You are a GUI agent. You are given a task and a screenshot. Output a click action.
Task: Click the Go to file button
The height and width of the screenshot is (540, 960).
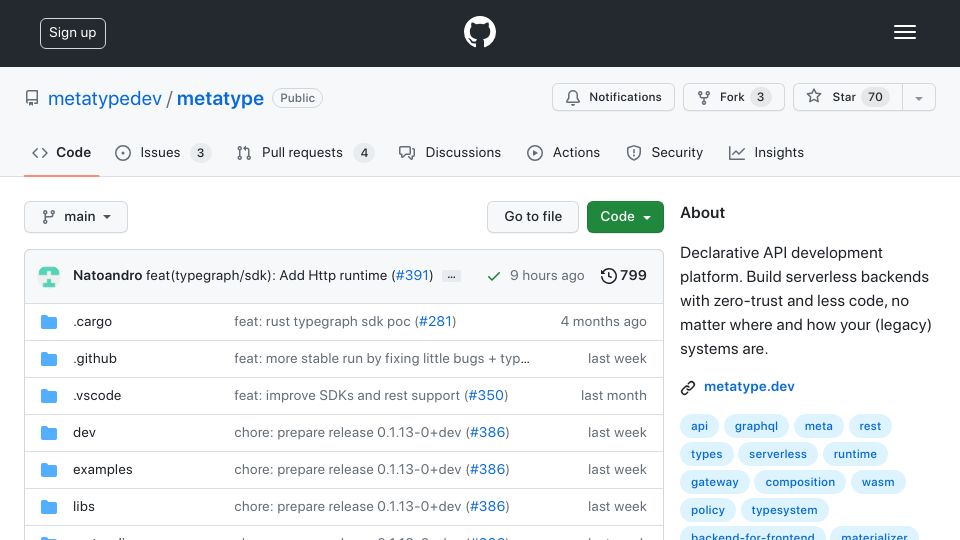tap(533, 217)
